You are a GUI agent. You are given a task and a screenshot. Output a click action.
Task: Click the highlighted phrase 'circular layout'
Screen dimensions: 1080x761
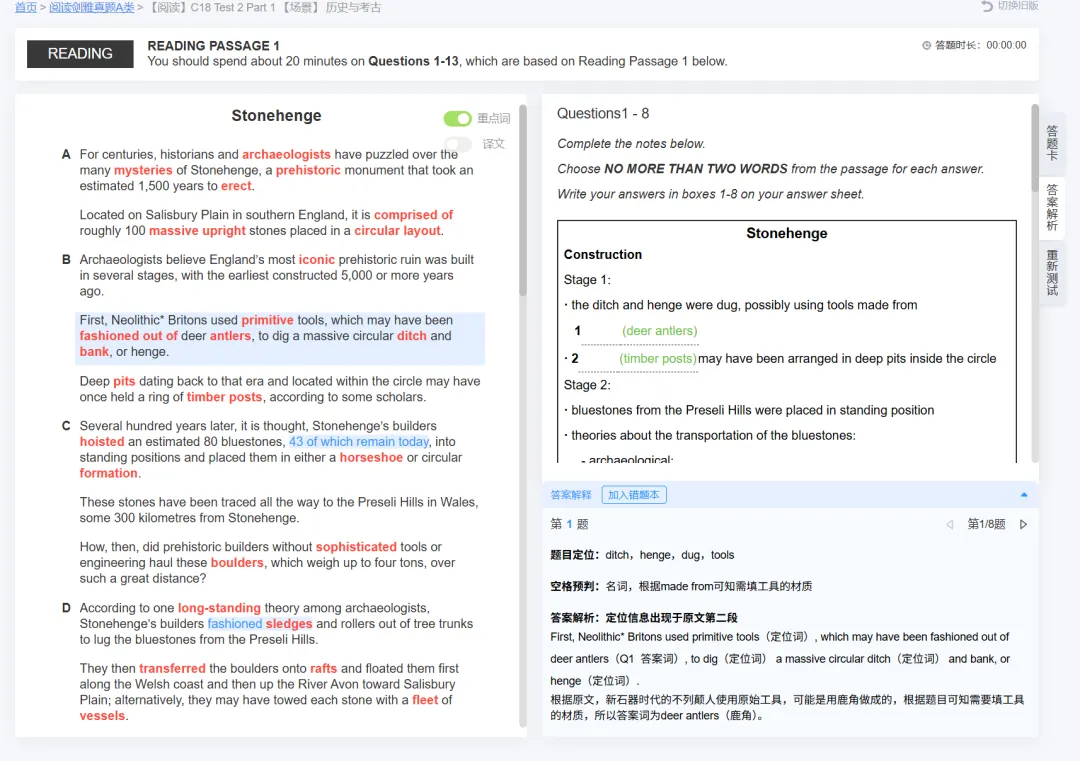click(x=397, y=231)
